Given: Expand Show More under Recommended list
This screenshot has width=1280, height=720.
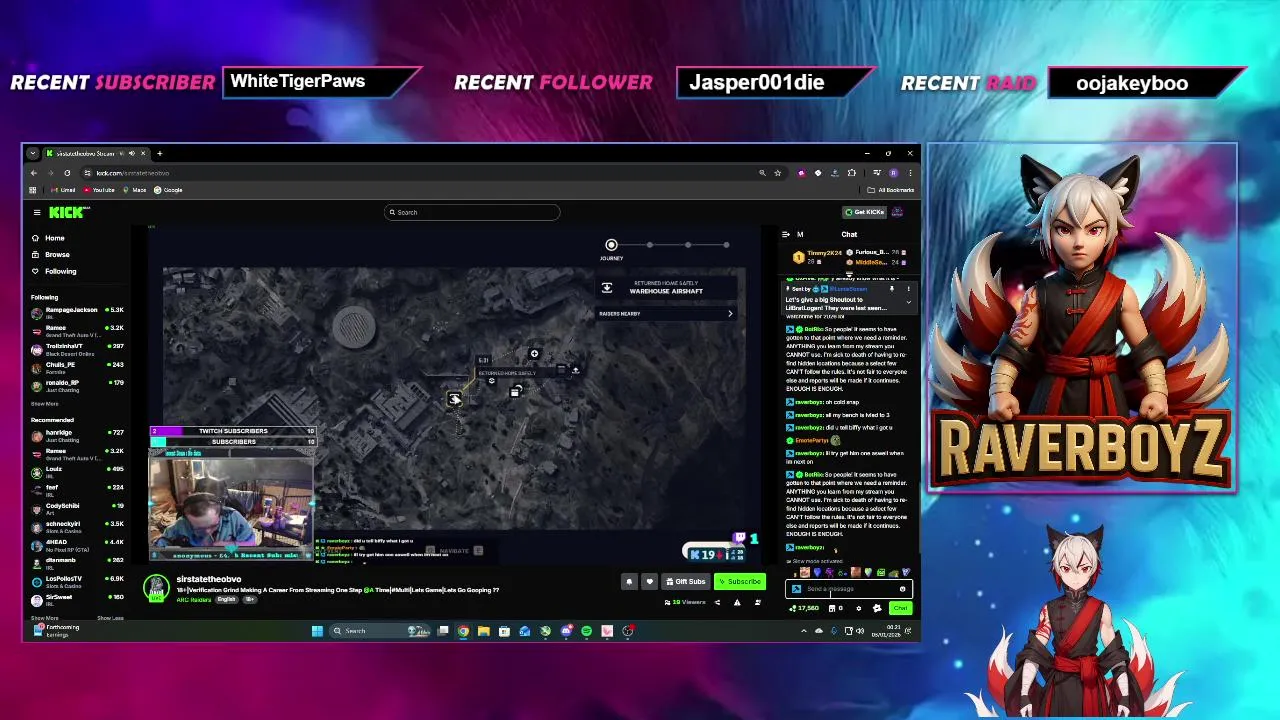Looking at the screenshot, I should (44, 618).
